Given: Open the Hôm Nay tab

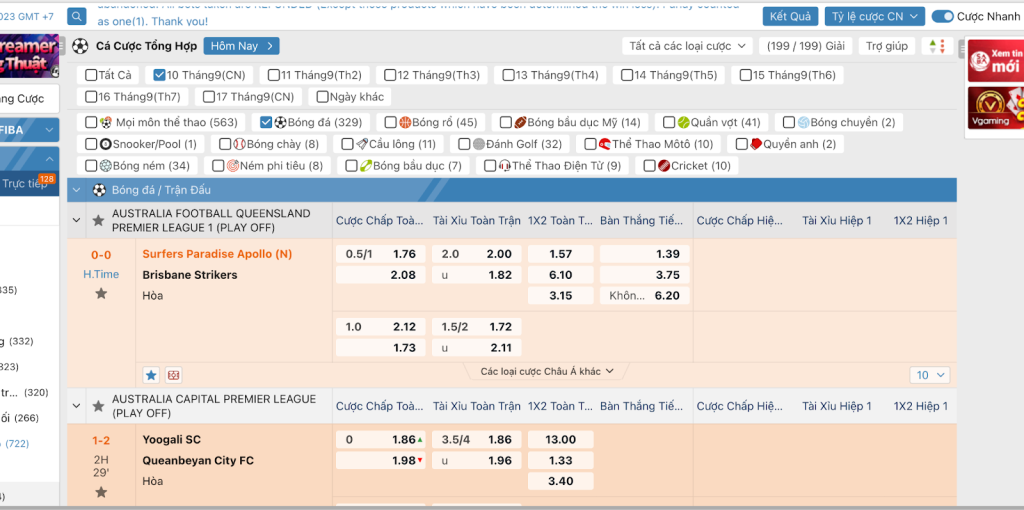Looking at the screenshot, I should [241, 46].
